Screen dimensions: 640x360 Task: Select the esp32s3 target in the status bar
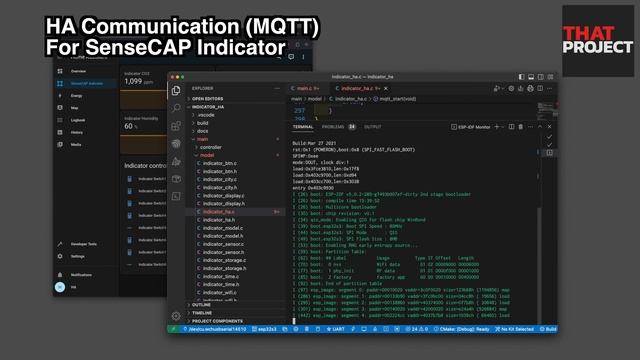pyautogui.click(x=264, y=329)
